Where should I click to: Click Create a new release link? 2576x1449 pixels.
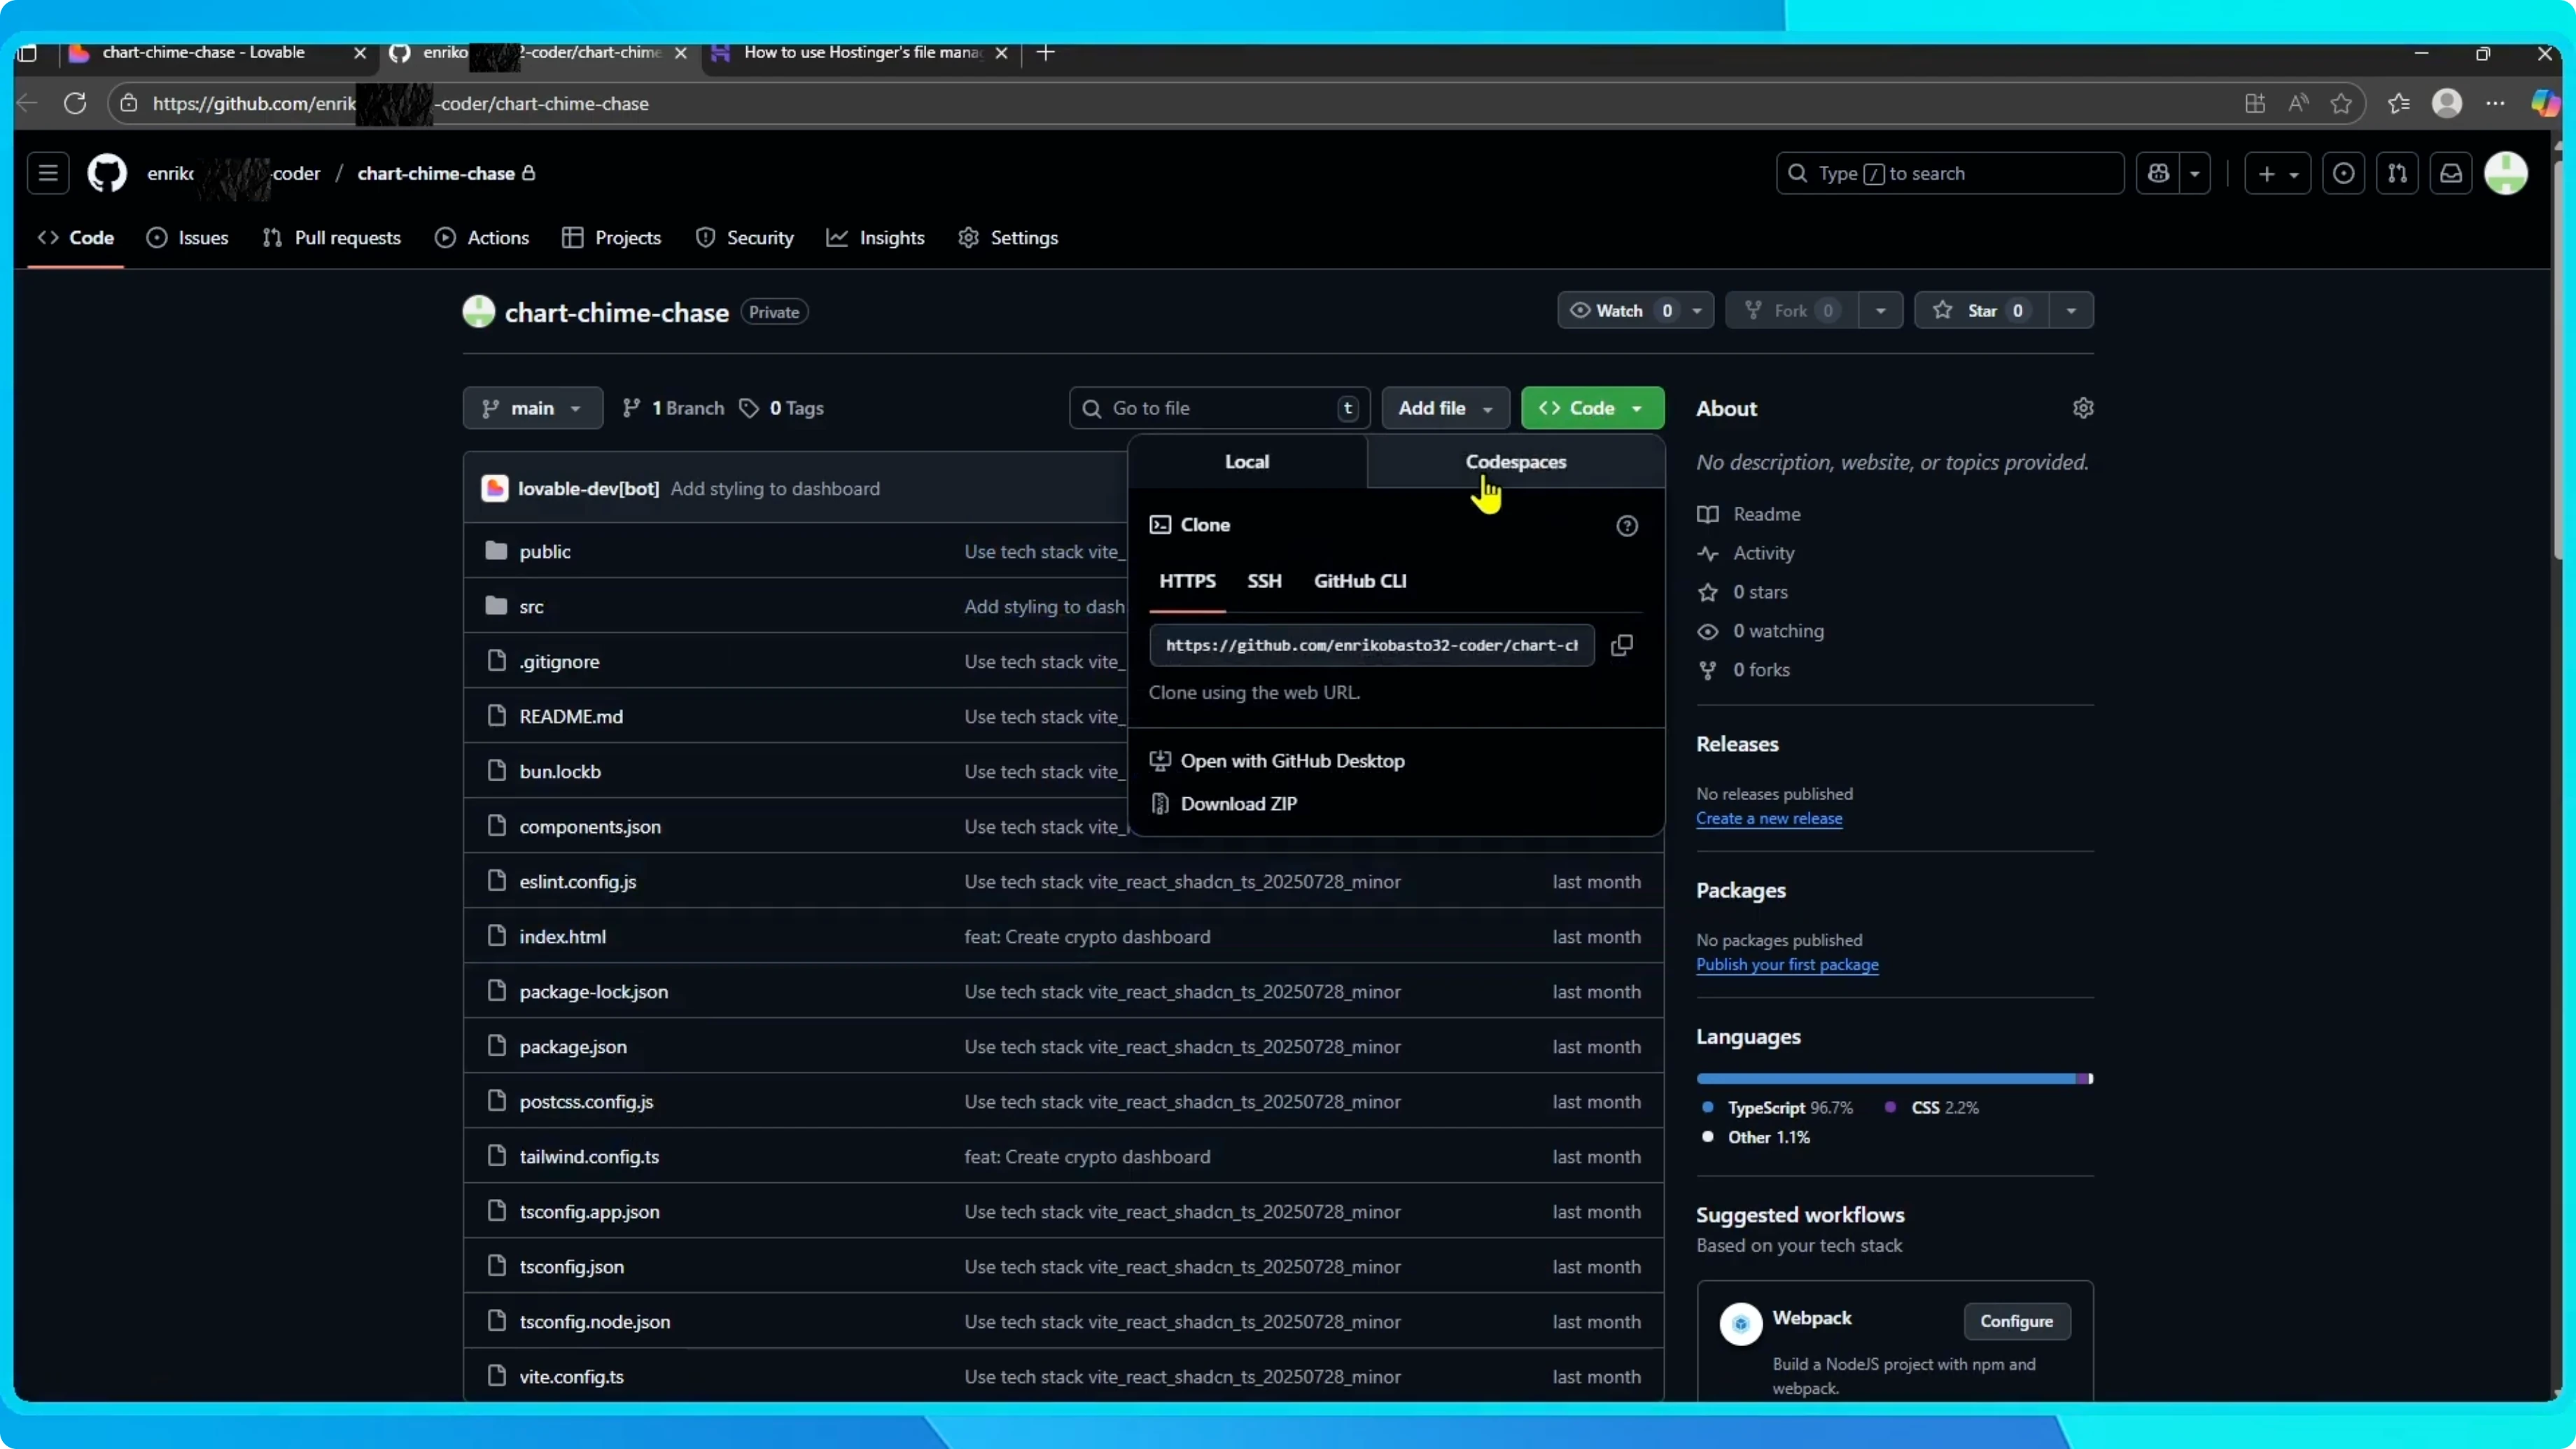[x=1768, y=818]
